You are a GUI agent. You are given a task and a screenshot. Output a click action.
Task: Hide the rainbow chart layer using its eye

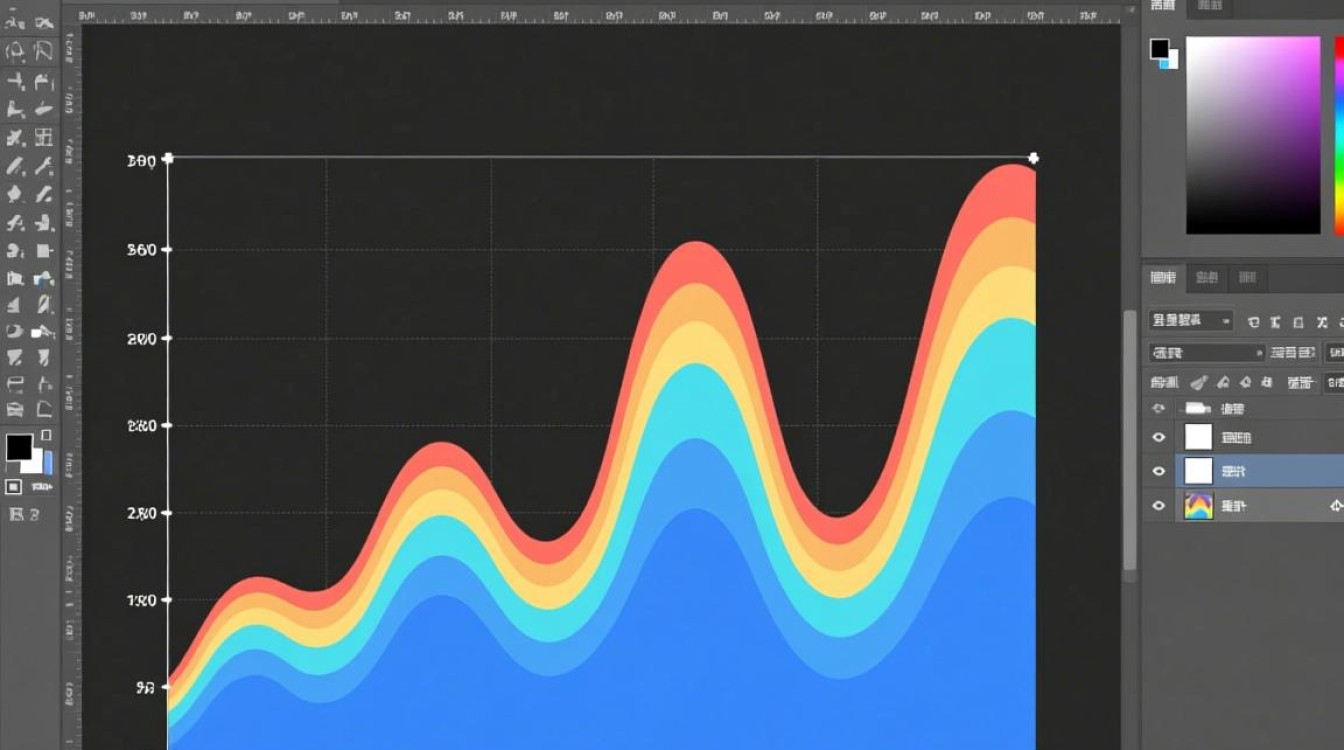[x=1159, y=506]
